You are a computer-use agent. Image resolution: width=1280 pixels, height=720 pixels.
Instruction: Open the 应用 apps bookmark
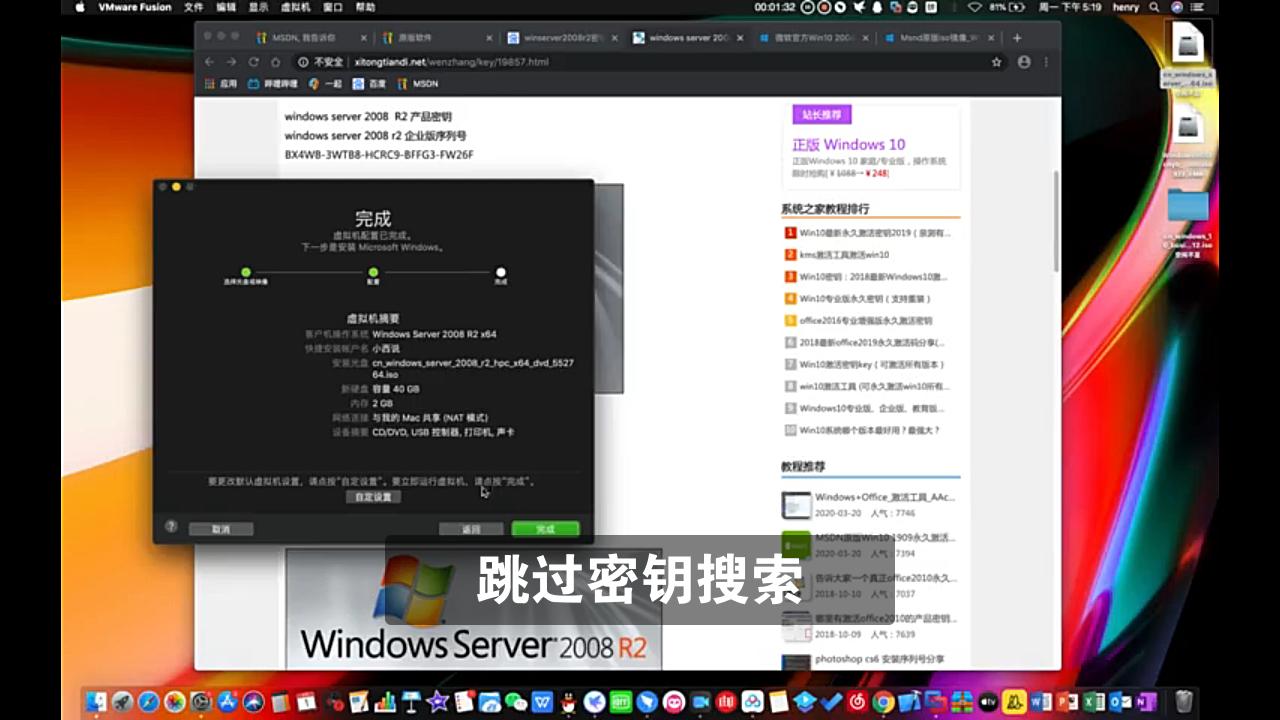click(221, 84)
